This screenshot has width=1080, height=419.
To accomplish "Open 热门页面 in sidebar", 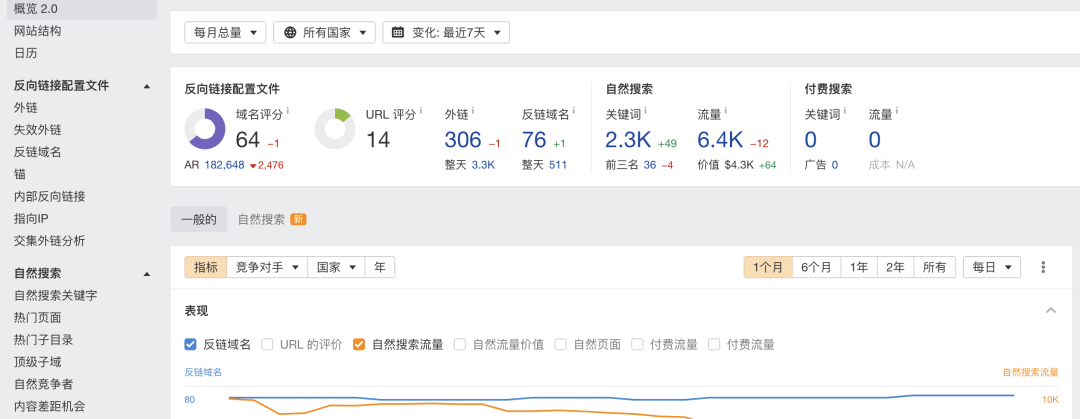I will point(37,318).
